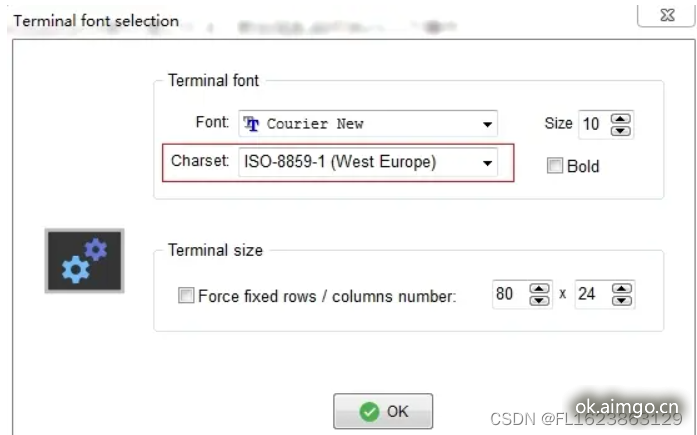Click the TrueType icon beside Courier New
Viewport: 697px width, 435px height.
(252, 124)
